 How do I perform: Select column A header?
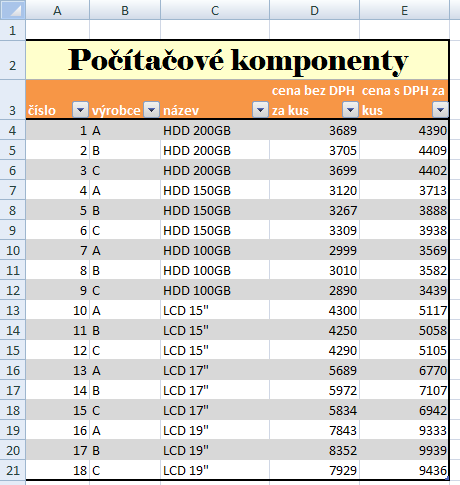[57, 10]
